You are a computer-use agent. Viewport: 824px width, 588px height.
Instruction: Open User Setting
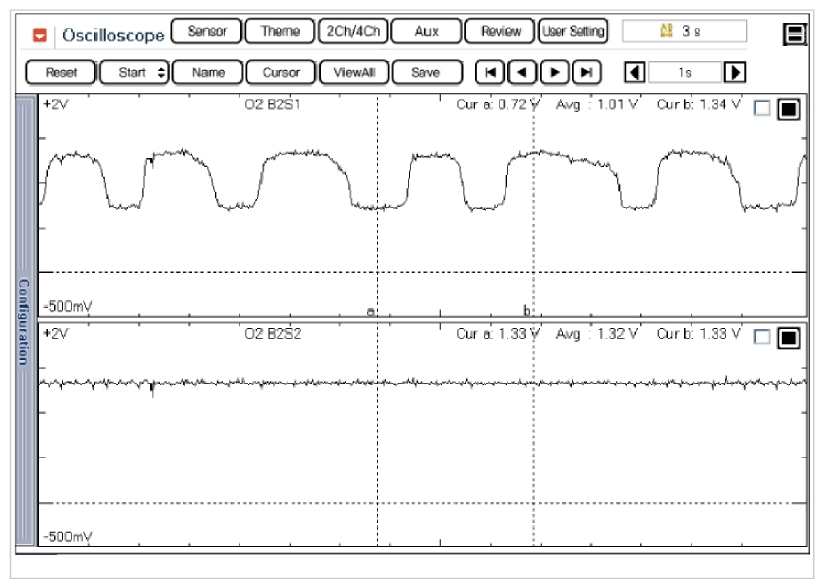coord(573,31)
